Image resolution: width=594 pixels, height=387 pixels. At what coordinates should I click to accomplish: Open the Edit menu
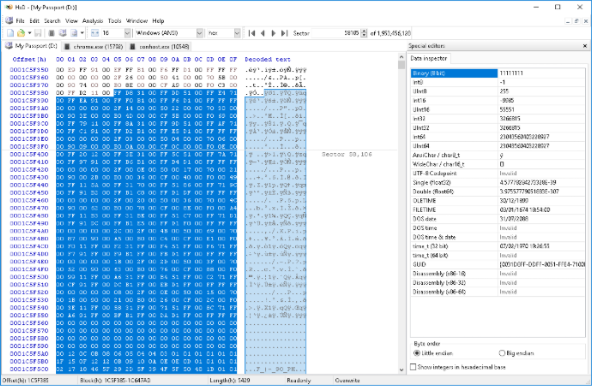(34, 21)
